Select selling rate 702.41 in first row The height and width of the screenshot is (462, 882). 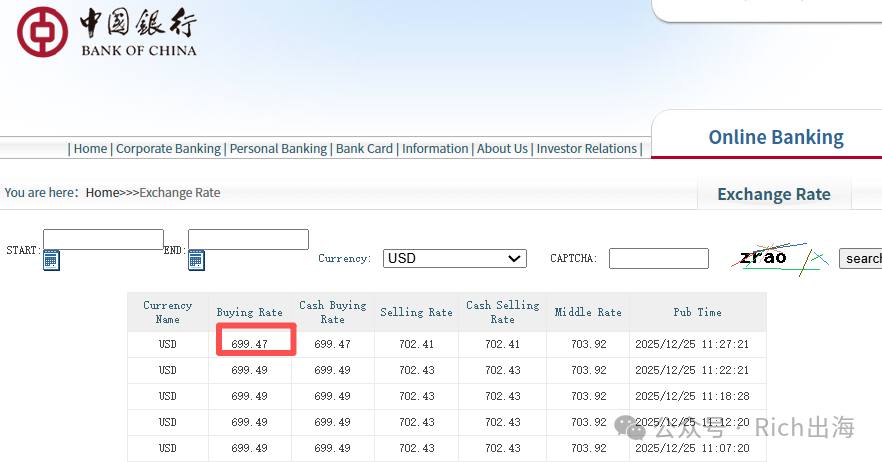pyautogui.click(x=417, y=344)
